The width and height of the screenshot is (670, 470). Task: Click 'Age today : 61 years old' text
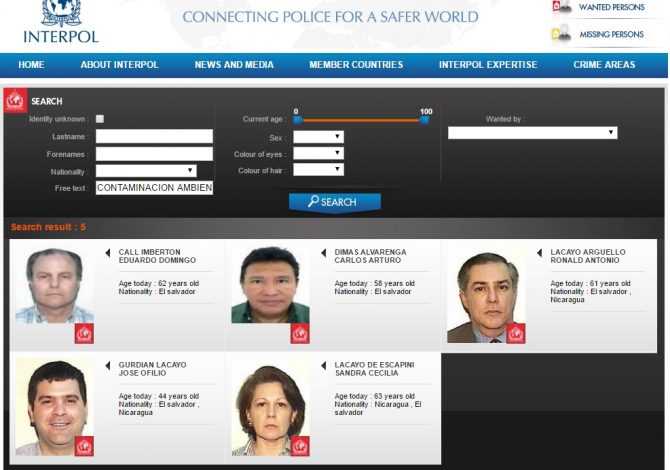[x=590, y=283]
